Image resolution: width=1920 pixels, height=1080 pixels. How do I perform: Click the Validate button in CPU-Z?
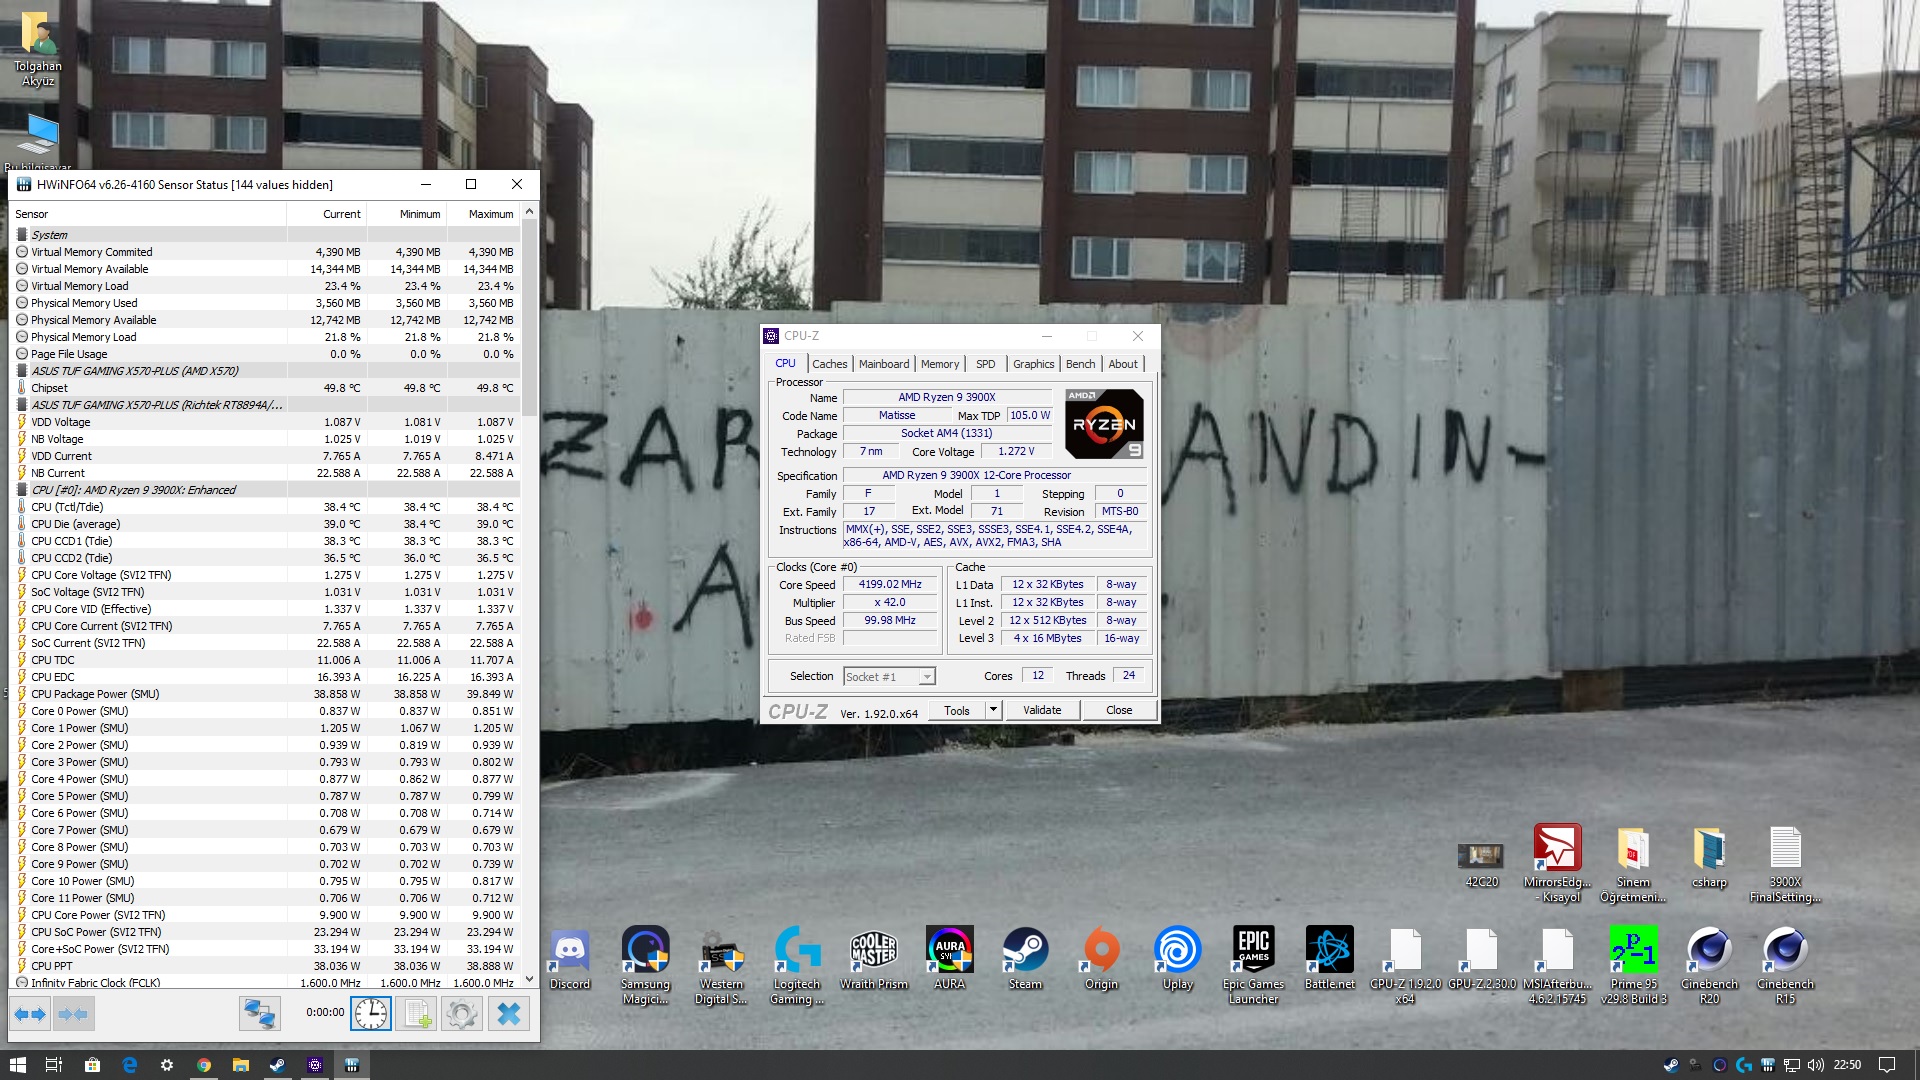[x=1042, y=710]
